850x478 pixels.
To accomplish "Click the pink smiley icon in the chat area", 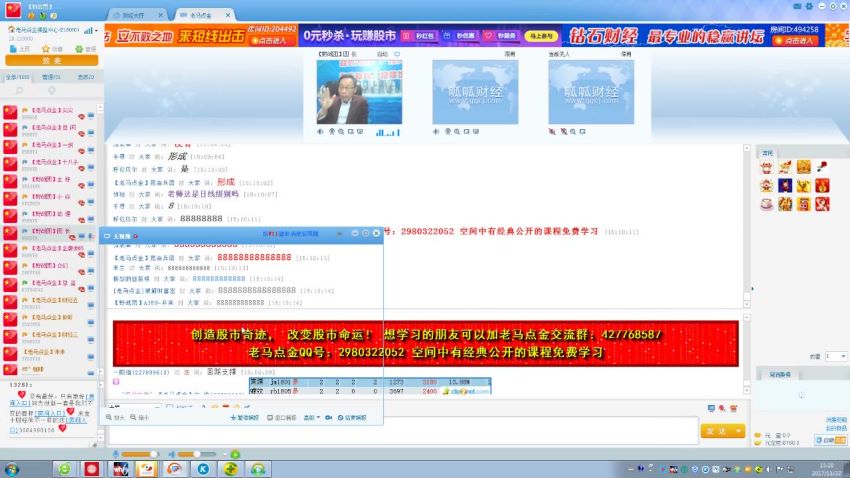I will 116,382.
